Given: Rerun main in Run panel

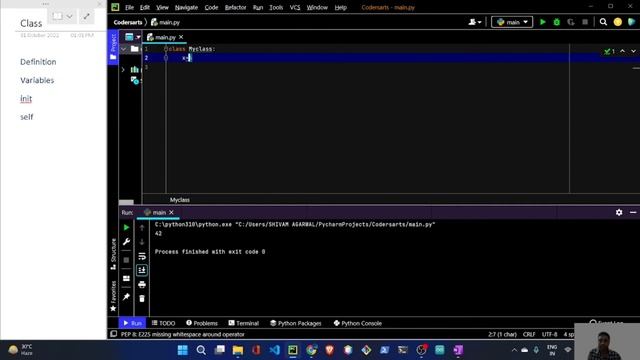Looking at the screenshot, I should [x=126, y=227].
